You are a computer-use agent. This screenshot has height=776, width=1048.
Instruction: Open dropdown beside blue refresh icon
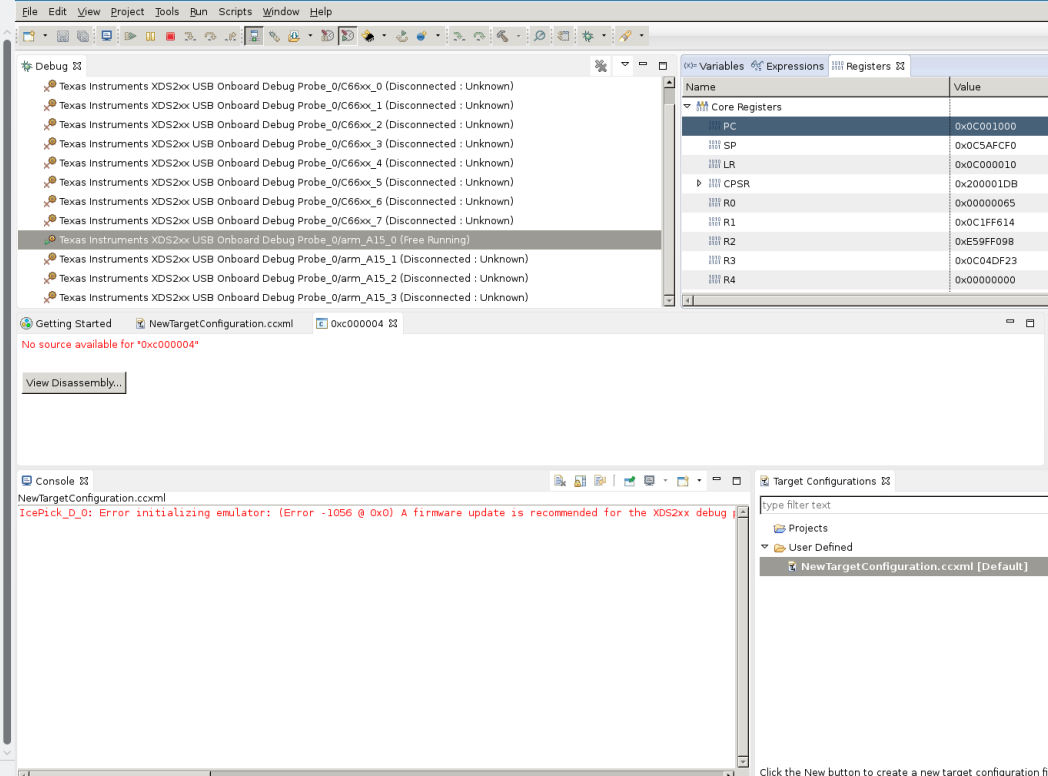(x=438, y=36)
